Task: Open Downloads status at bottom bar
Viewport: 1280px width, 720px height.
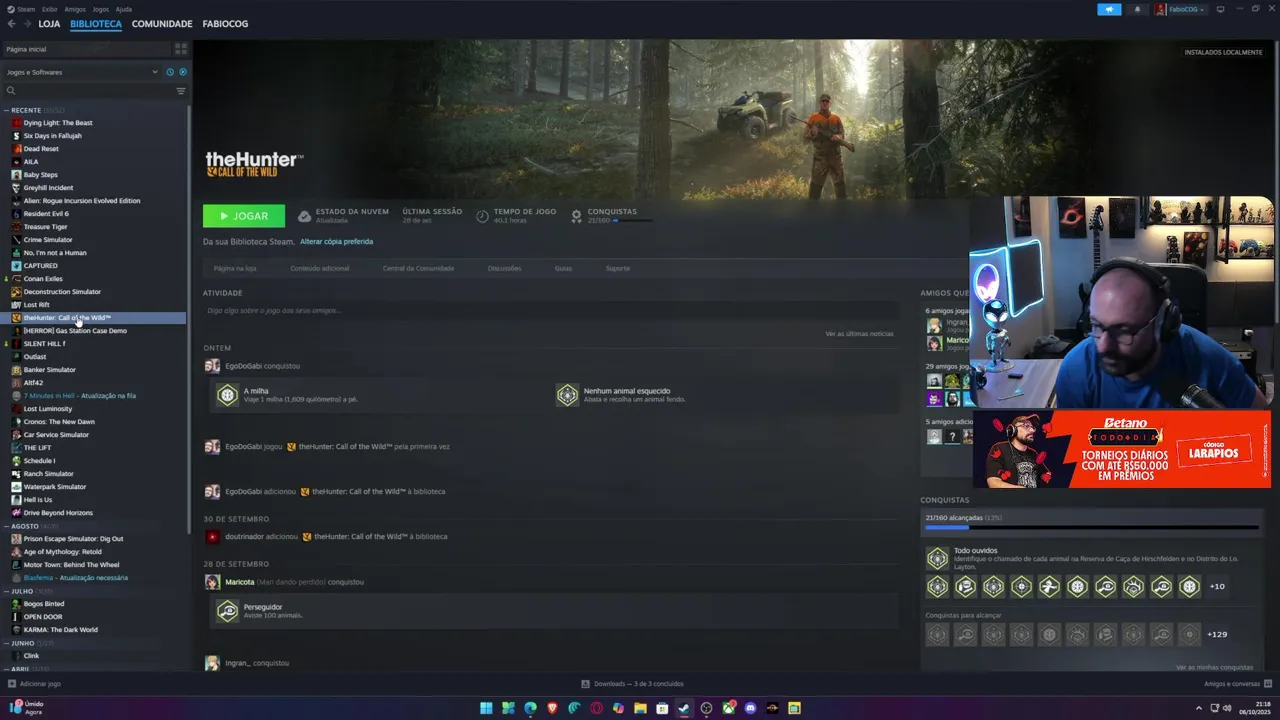Action: (x=632, y=684)
